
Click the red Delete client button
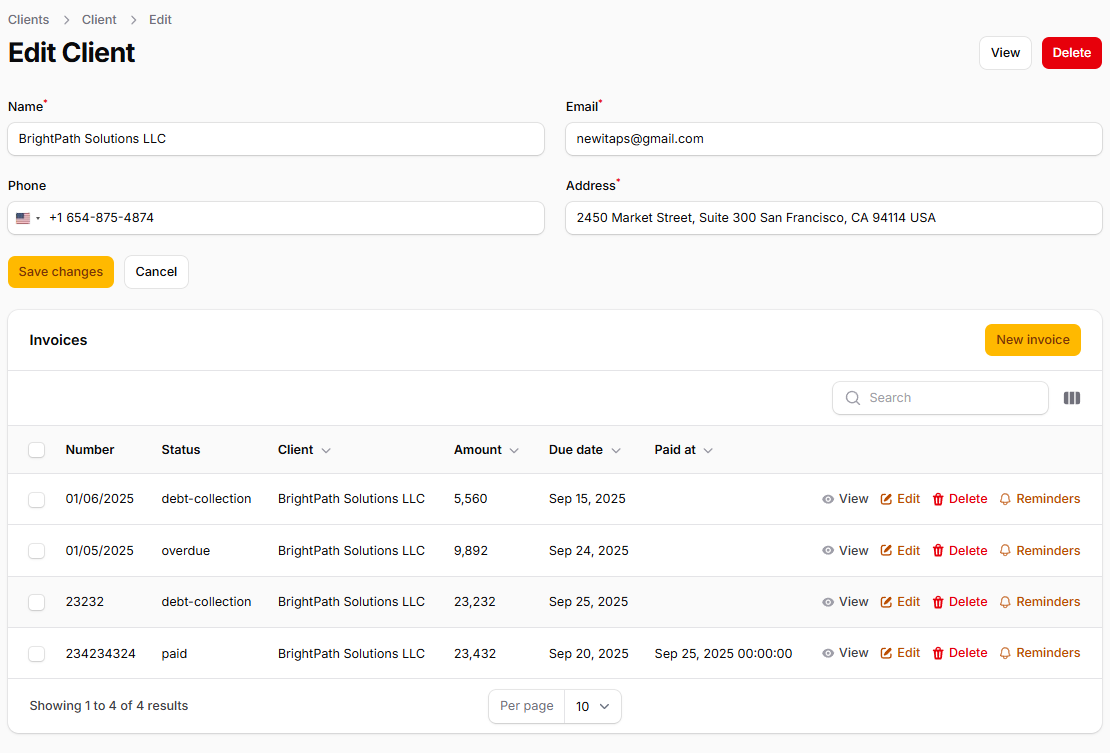(1071, 53)
